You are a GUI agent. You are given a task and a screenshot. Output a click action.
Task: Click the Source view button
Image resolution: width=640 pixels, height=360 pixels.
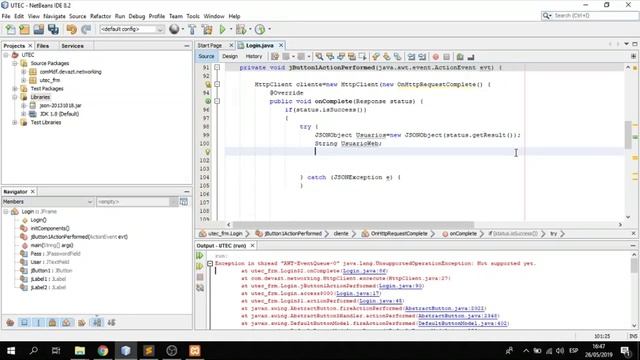[x=206, y=56]
